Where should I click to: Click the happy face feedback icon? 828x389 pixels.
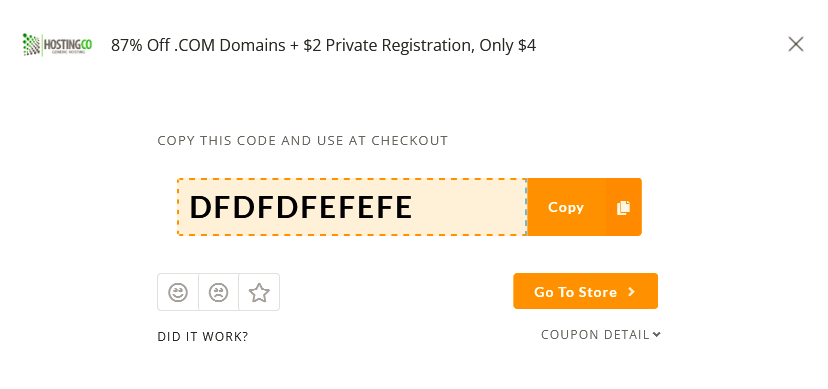pyautogui.click(x=178, y=292)
